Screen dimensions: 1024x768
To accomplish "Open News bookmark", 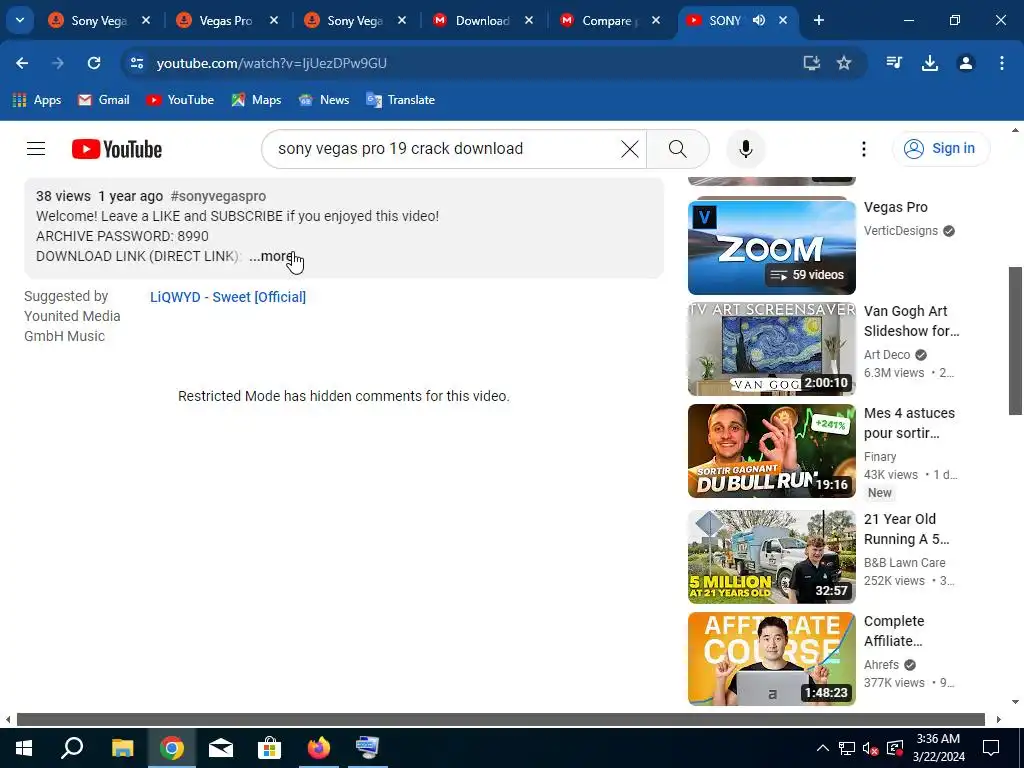I will (324, 100).
